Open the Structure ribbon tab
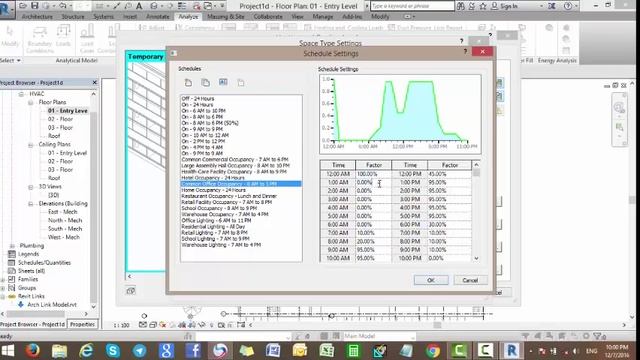 pos(73,17)
